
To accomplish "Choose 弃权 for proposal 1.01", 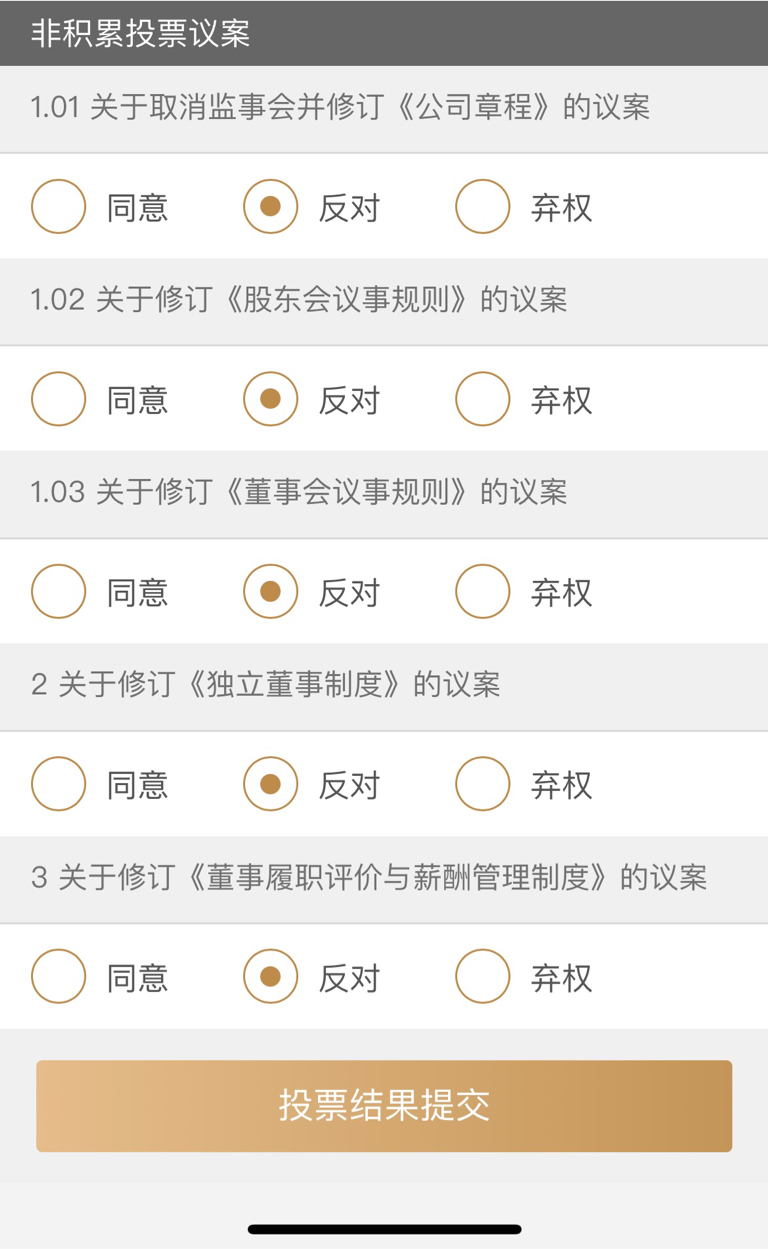I will 482,207.
